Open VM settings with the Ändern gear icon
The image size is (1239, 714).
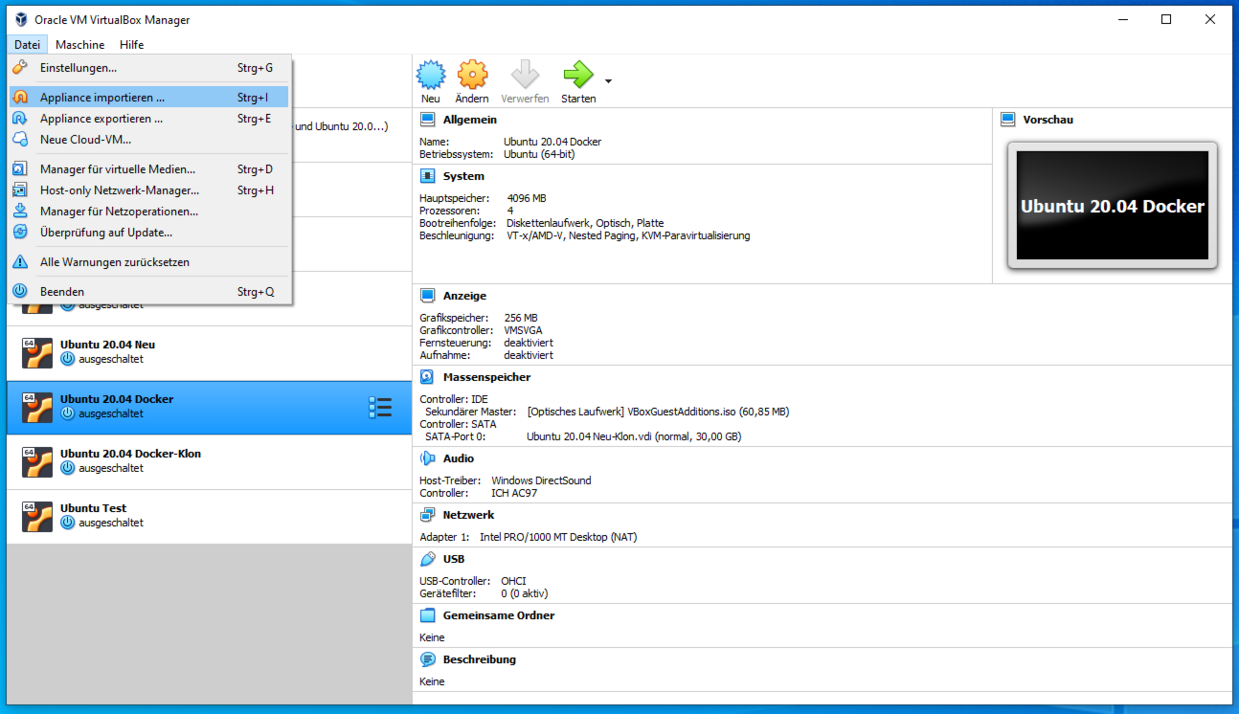tap(472, 76)
